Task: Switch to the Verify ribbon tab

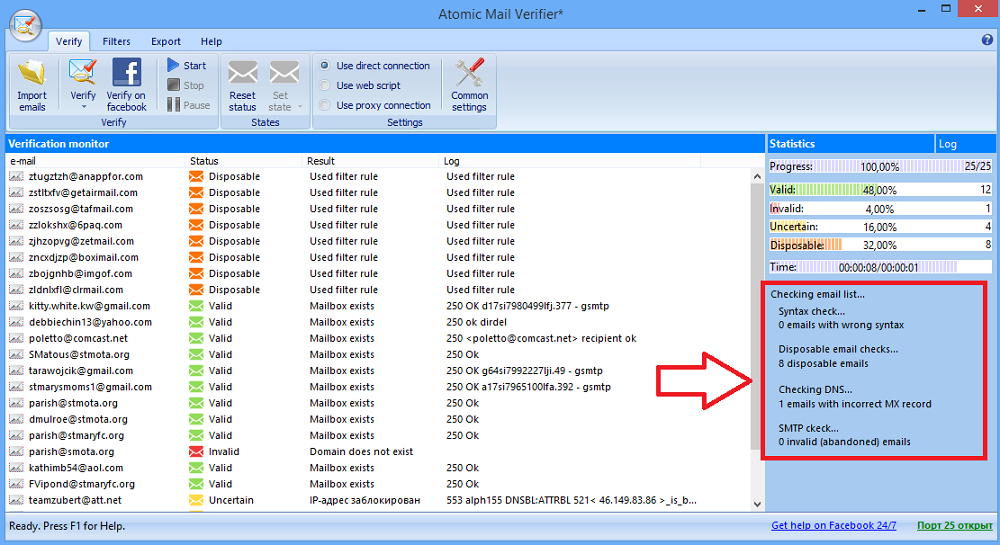Action: point(69,41)
